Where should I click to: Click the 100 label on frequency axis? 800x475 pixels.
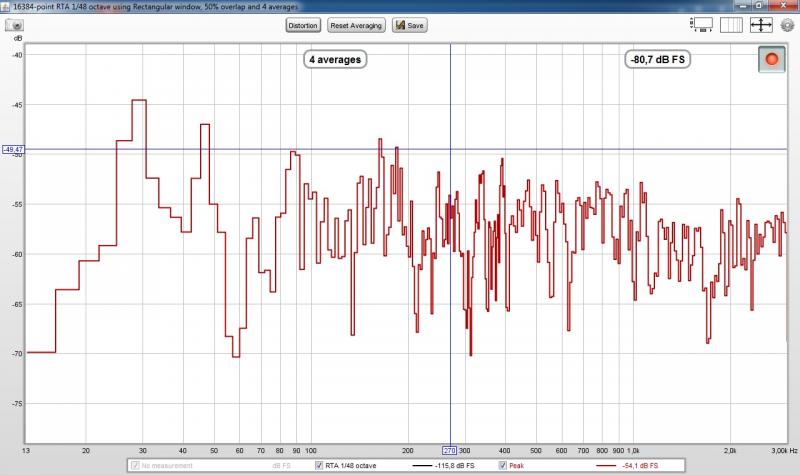point(311,451)
